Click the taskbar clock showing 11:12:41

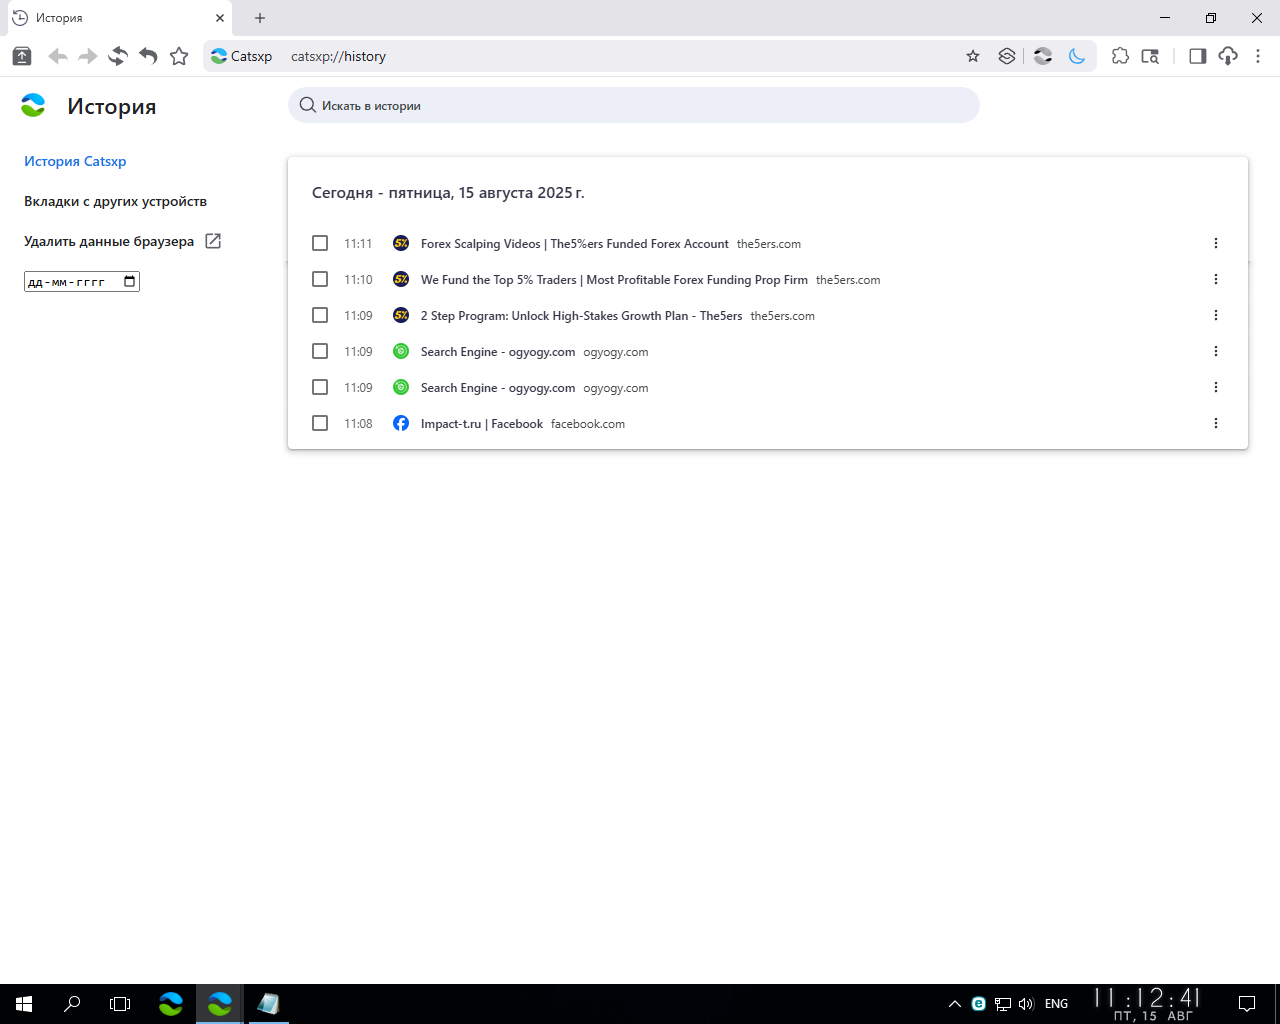click(x=1148, y=1004)
